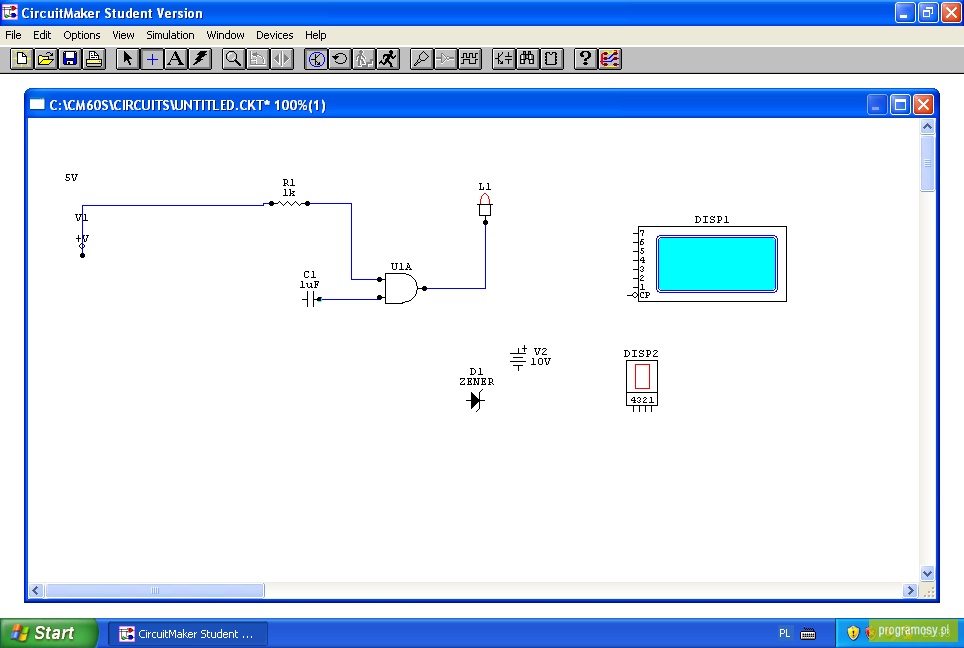
Task: Click the document system-menu icon in UNTITLED.CKT title bar
Action: coord(37,105)
